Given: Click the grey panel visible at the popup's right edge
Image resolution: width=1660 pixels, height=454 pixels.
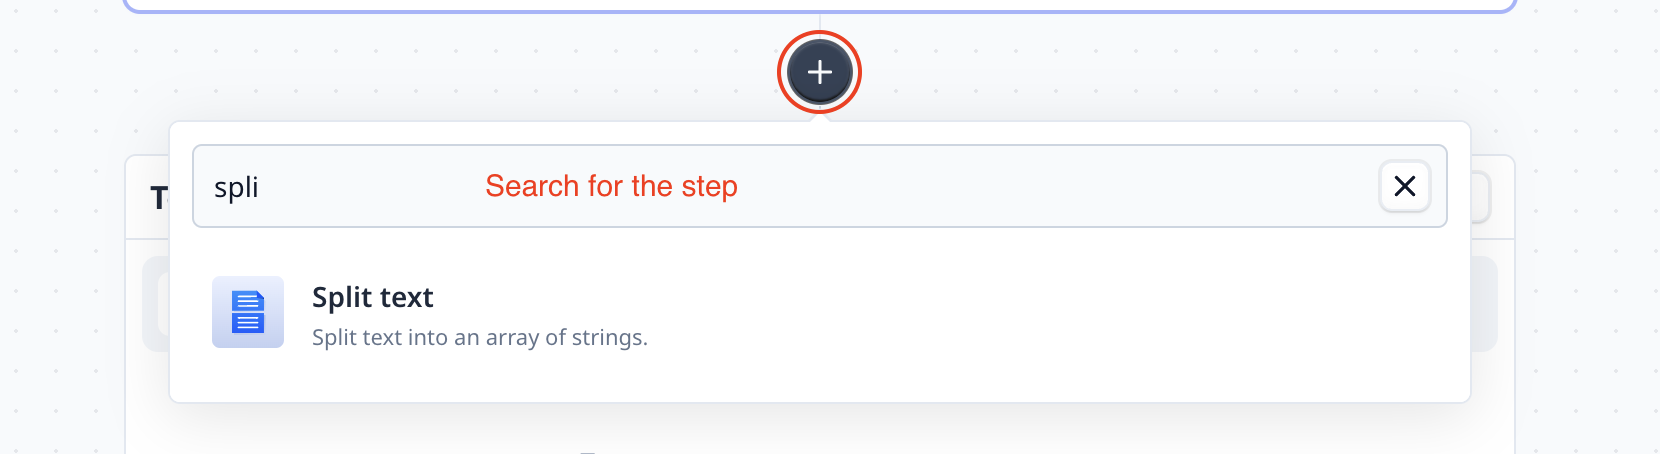Looking at the screenshot, I should point(1484,304).
